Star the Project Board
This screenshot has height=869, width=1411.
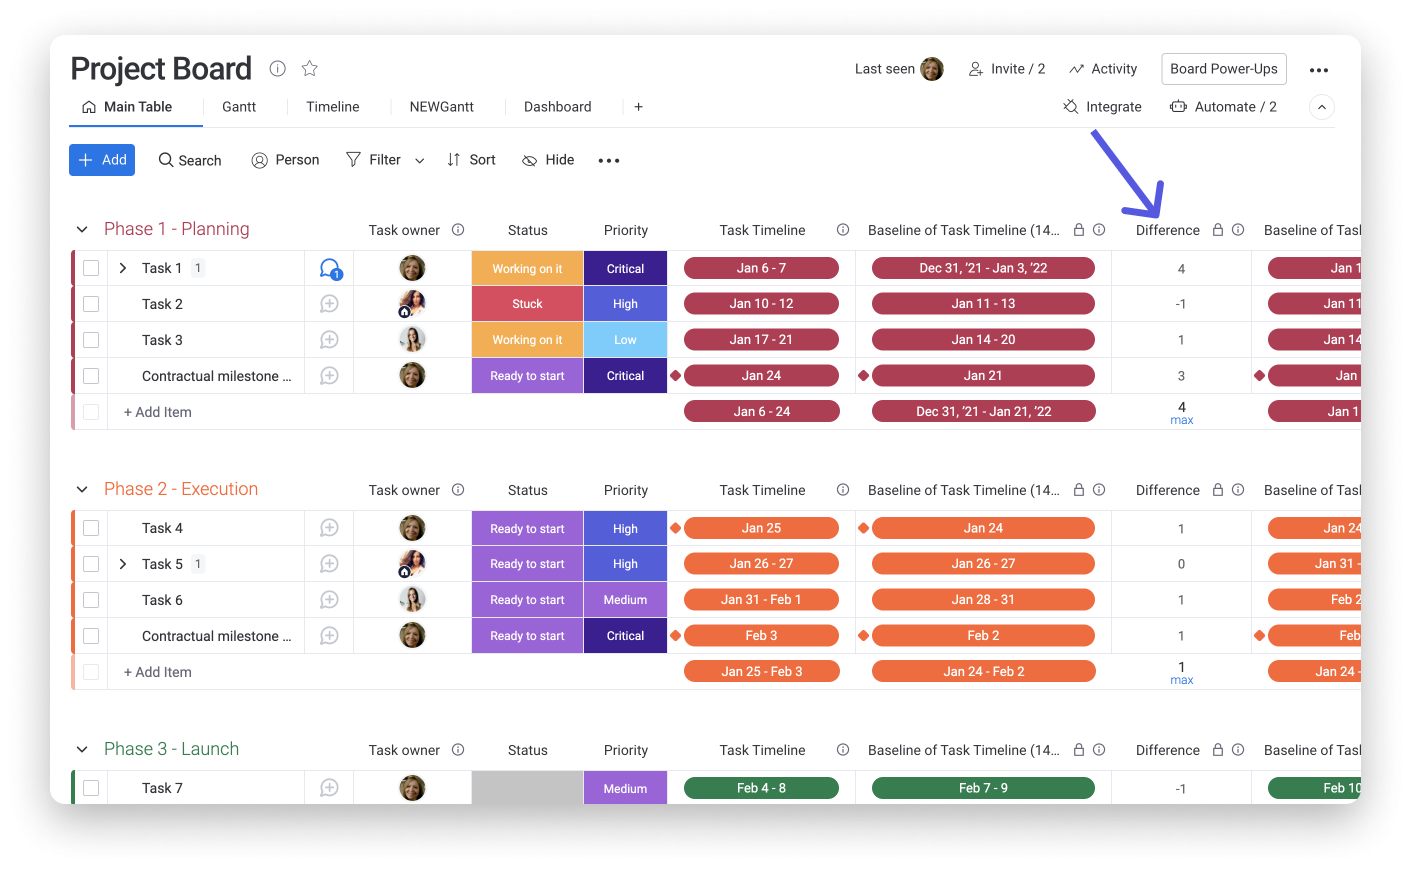(x=309, y=68)
